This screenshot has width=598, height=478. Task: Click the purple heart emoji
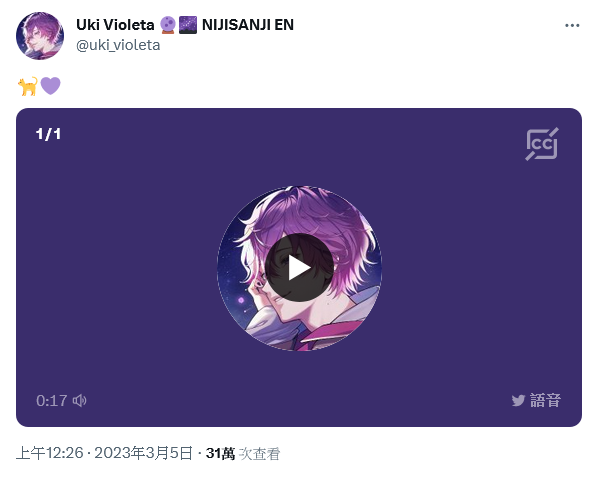point(51,86)
